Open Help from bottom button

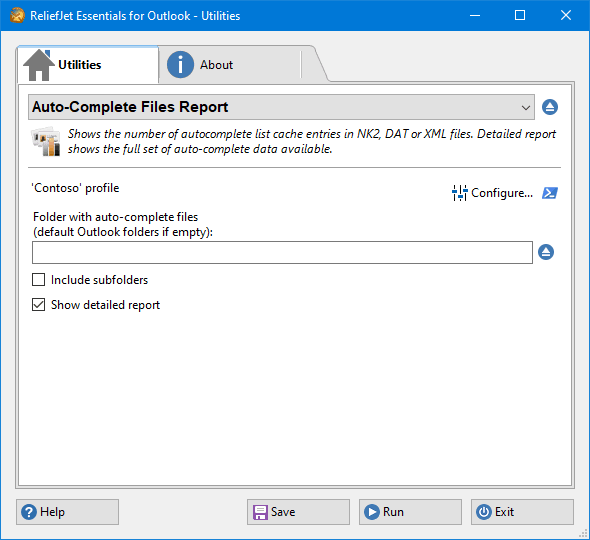(x=67, y=512)
